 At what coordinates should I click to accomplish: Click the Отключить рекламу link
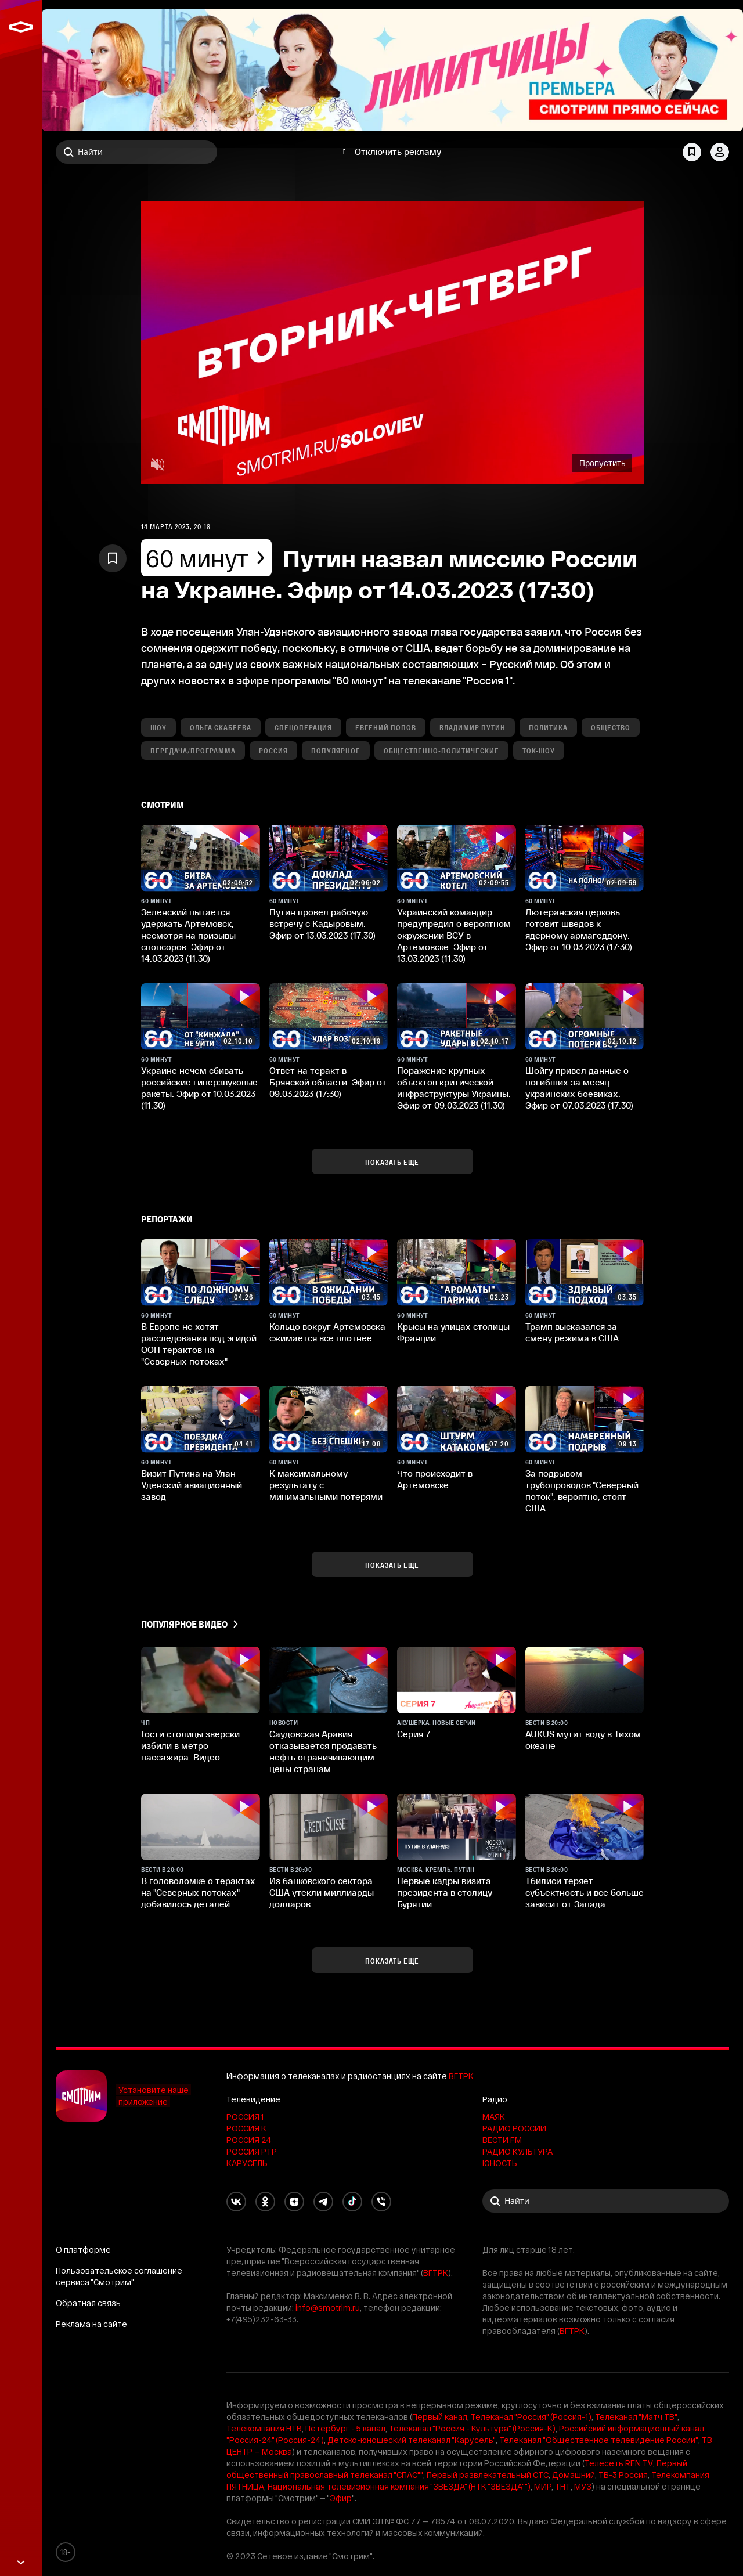(x=397, y=152)
